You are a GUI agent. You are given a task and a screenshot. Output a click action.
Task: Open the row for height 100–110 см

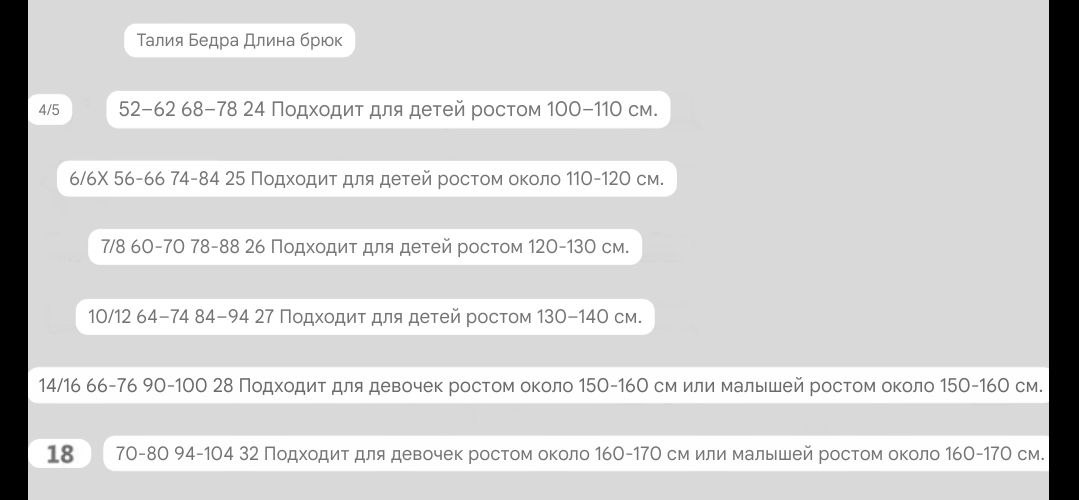tap(388, 110)
